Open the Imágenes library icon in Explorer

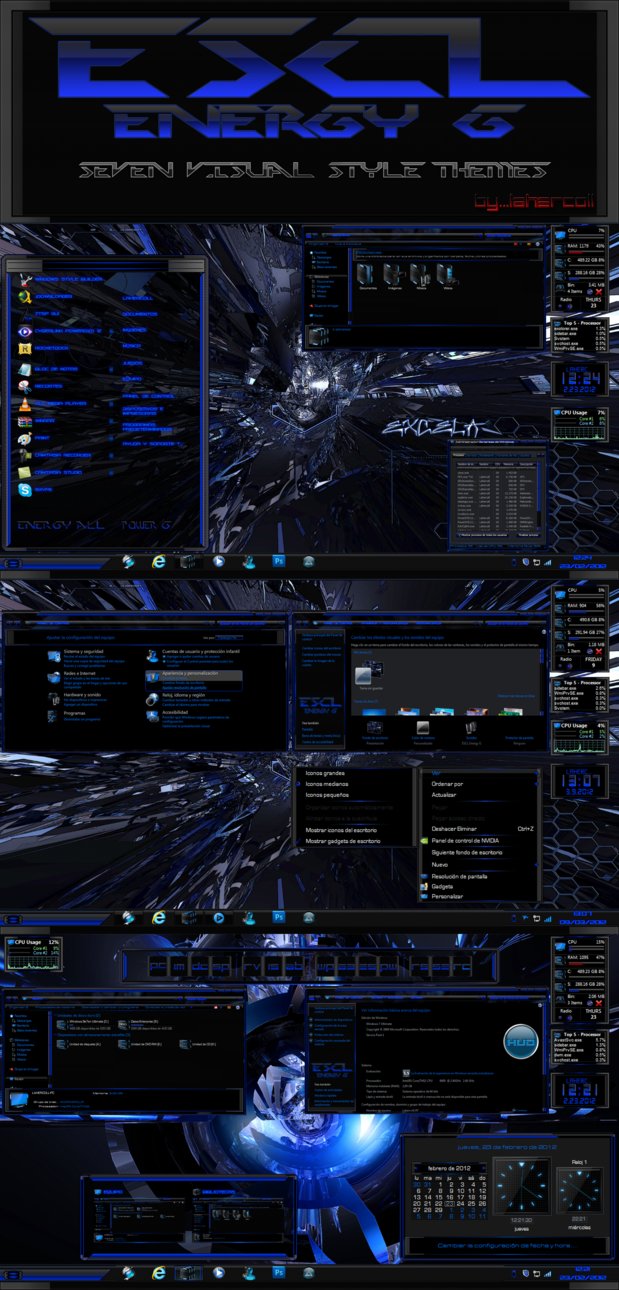[x=393, y=275]
